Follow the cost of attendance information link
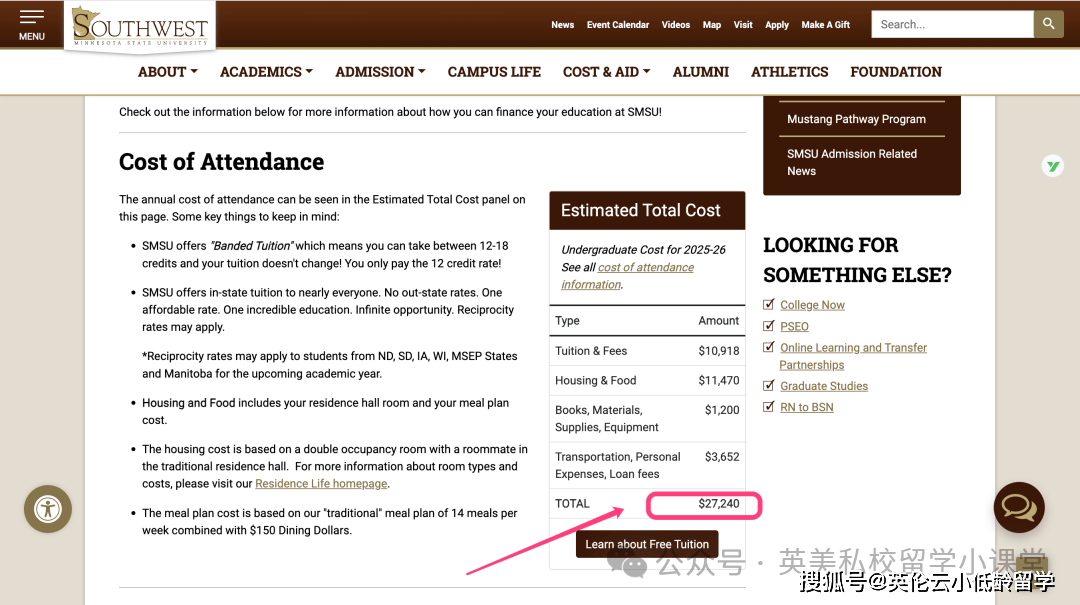 pos(645,268)
